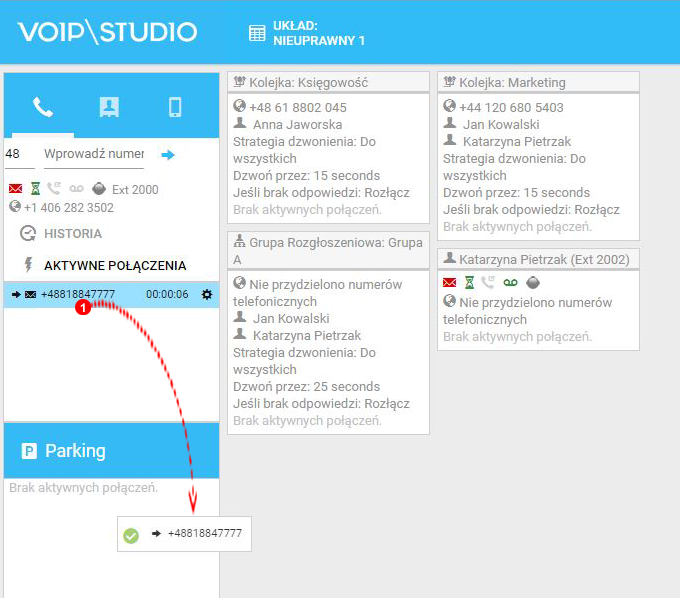Viewport: 680px width, 598px height.
Task: Click the VoIPstudio logo
Action: point(108,32)
